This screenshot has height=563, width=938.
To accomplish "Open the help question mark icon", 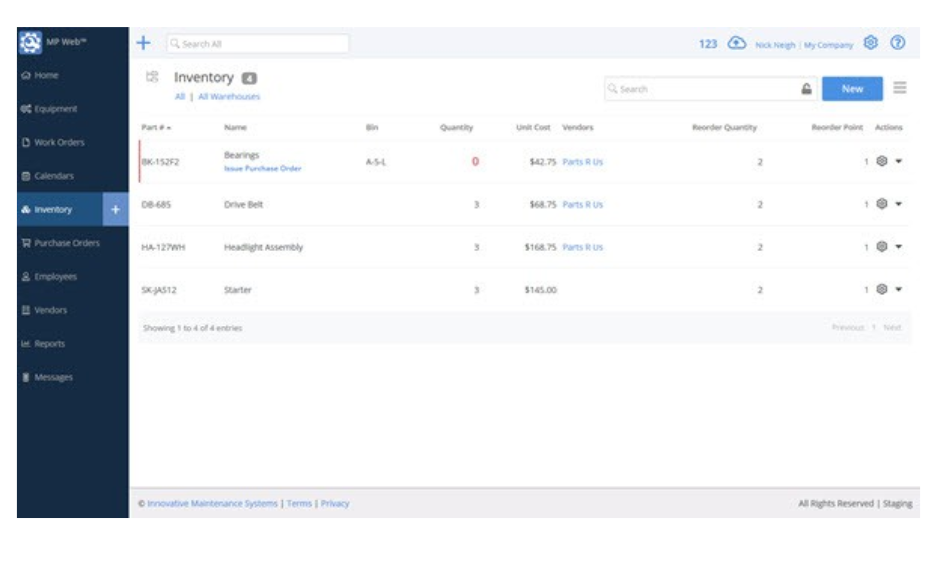I will [898, 43].
